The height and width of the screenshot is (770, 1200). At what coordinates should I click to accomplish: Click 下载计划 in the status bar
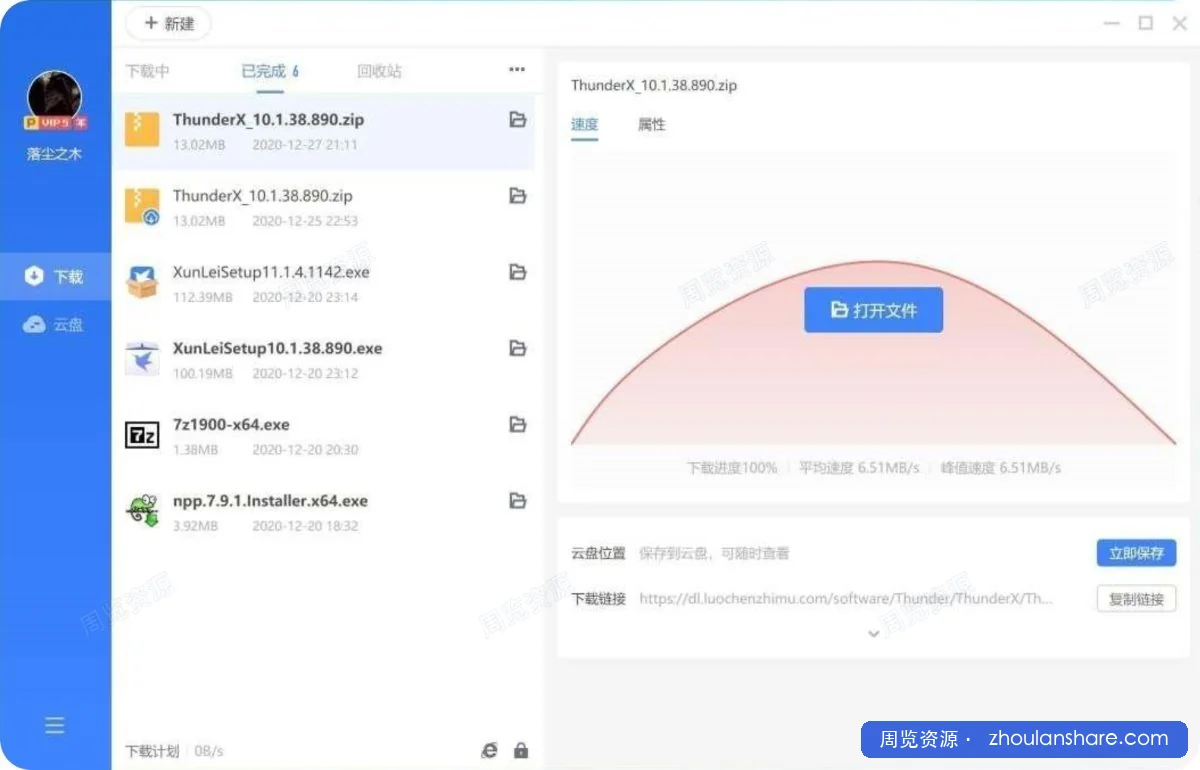(153, 751)
